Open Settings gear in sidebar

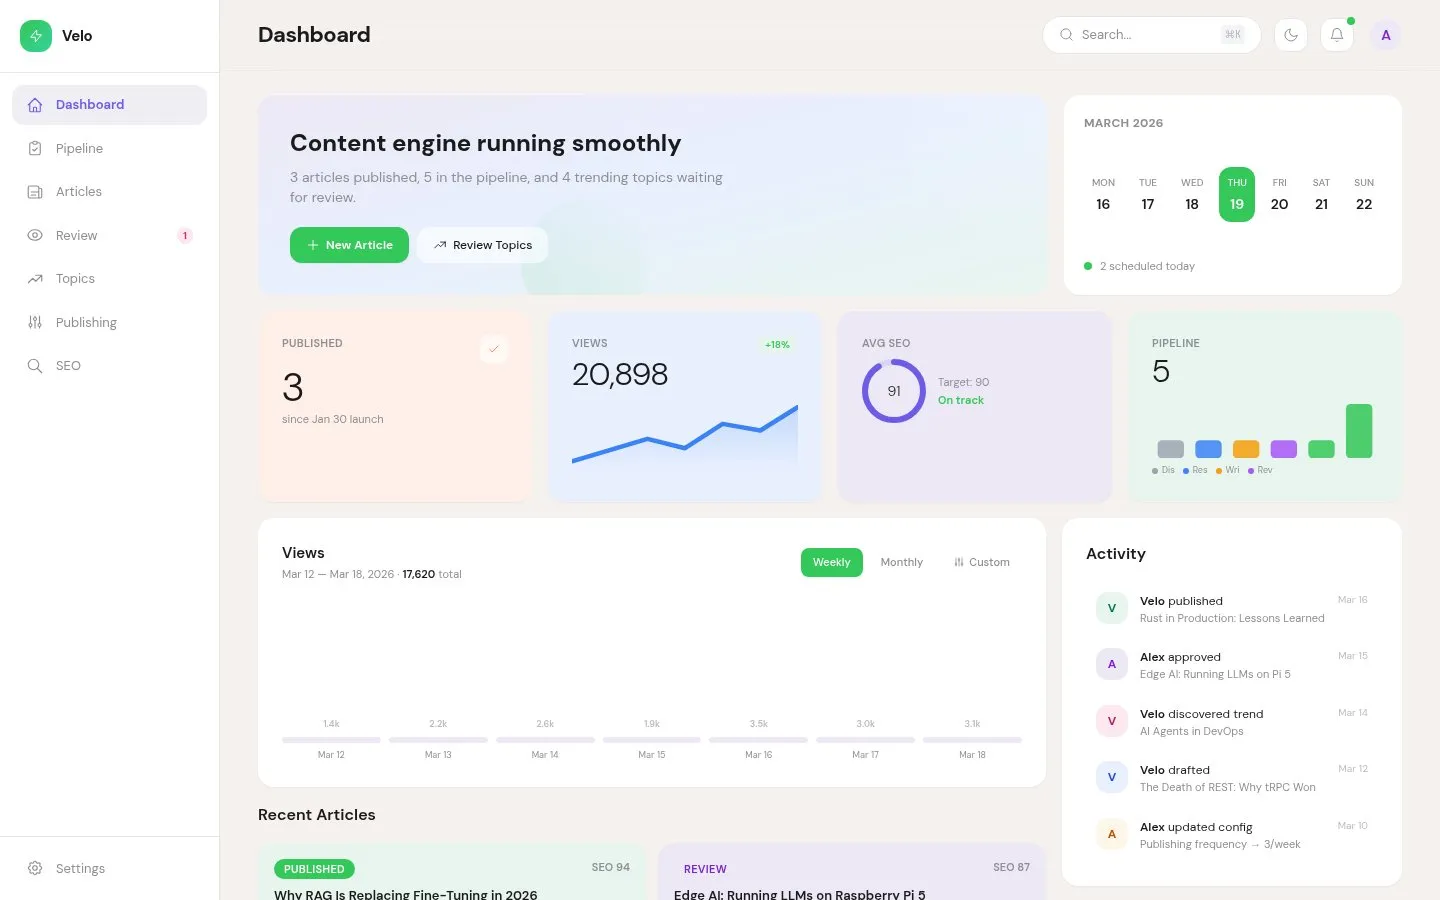pos(80,868)
